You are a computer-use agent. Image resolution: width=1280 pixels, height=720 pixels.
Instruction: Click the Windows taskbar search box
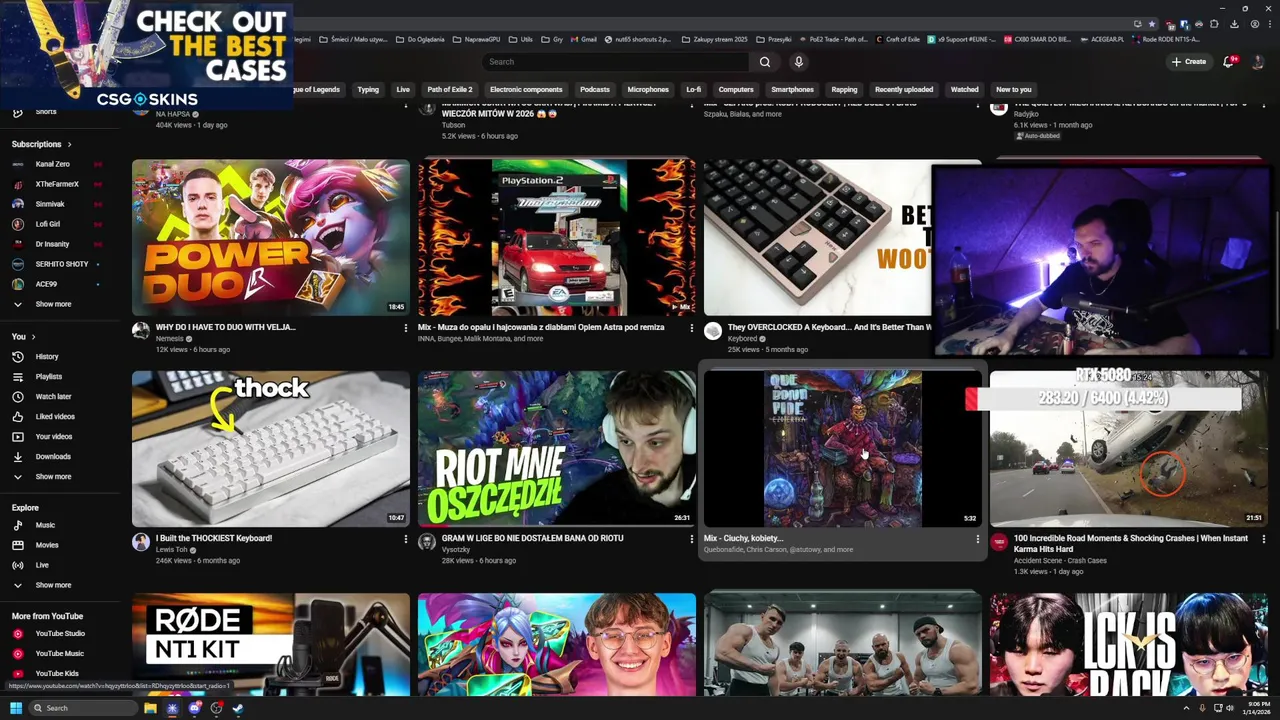(x=82, y=708)
